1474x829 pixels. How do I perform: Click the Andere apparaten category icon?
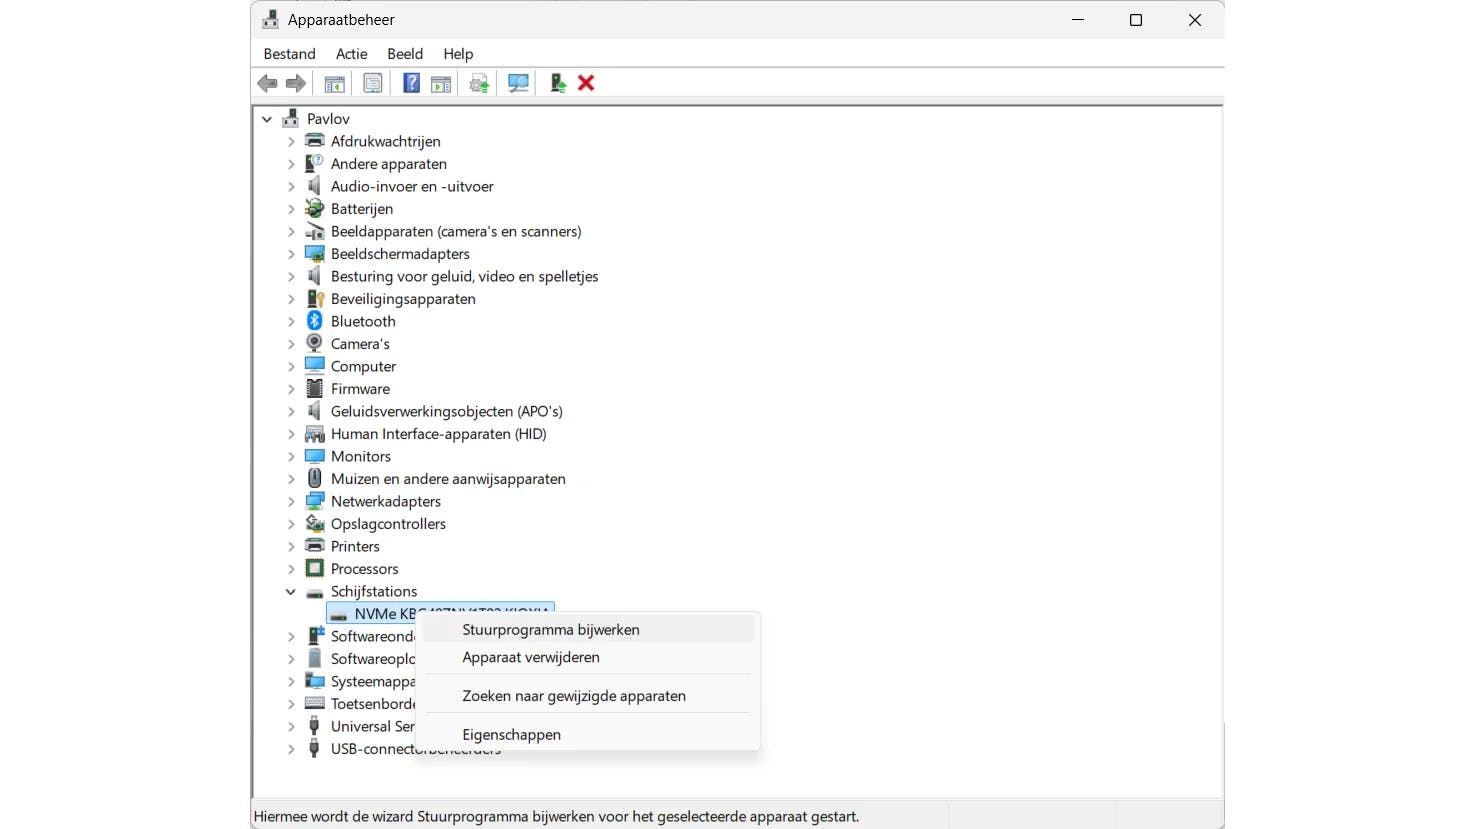pyautogui.click(x=315, y=163)
